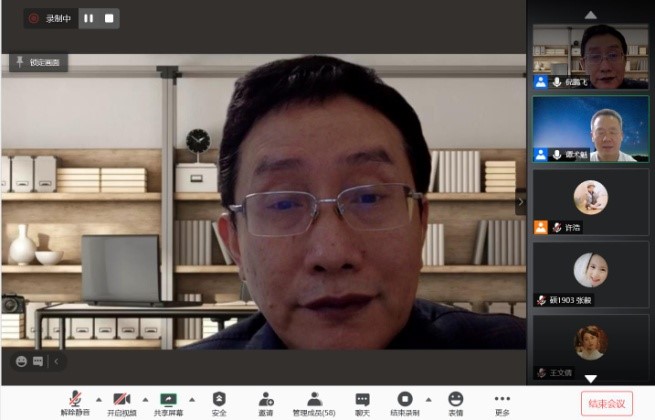The width and height of the screenshot is (655, 420).
Task: Stop the recording with the square button
Action: coord(109,18)
